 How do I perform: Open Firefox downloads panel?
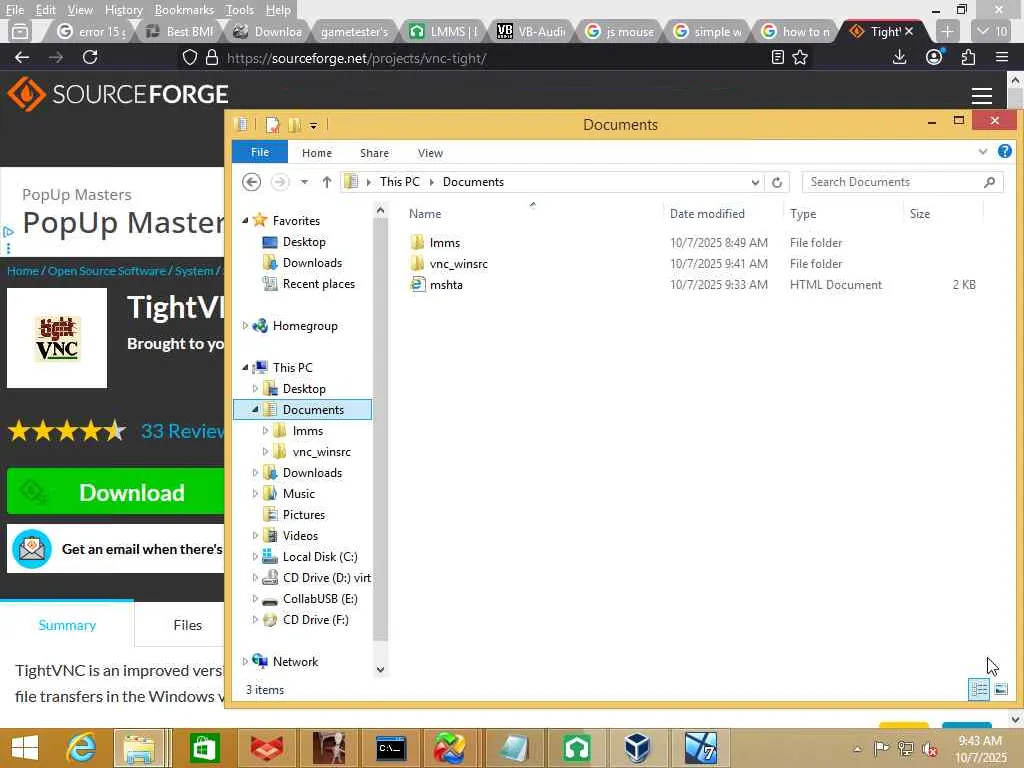click(x=899, y=57)
